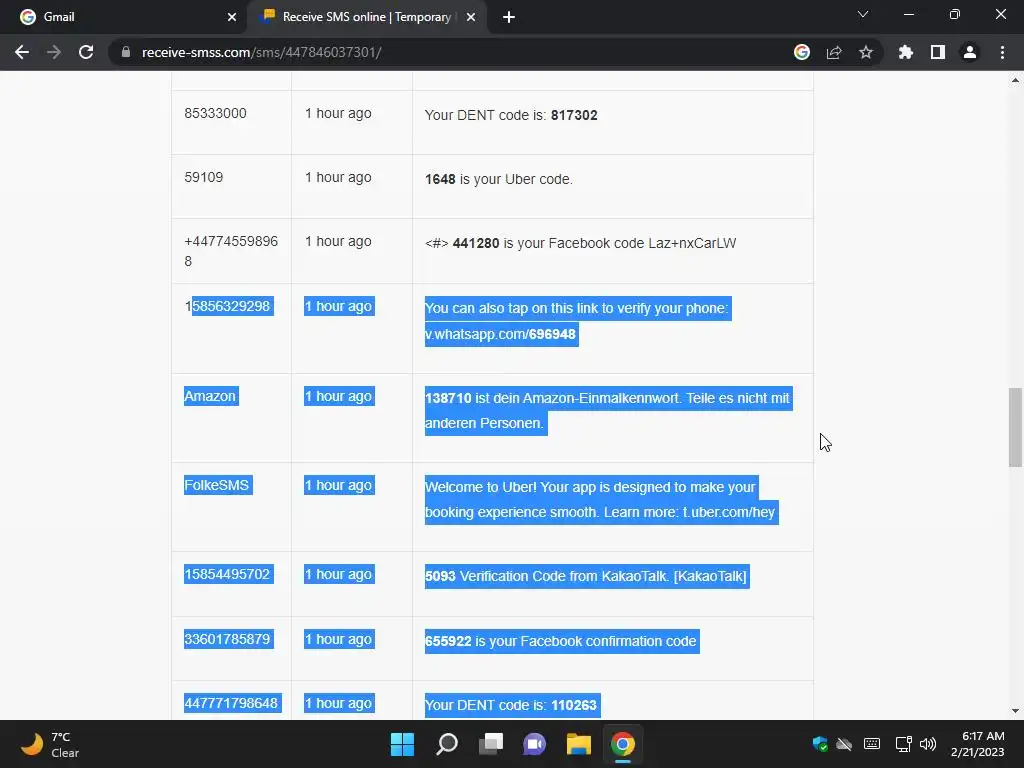1024x768 pixels.
Task: Open weather widget showing 7°C Clear
Action: point(50,744)
